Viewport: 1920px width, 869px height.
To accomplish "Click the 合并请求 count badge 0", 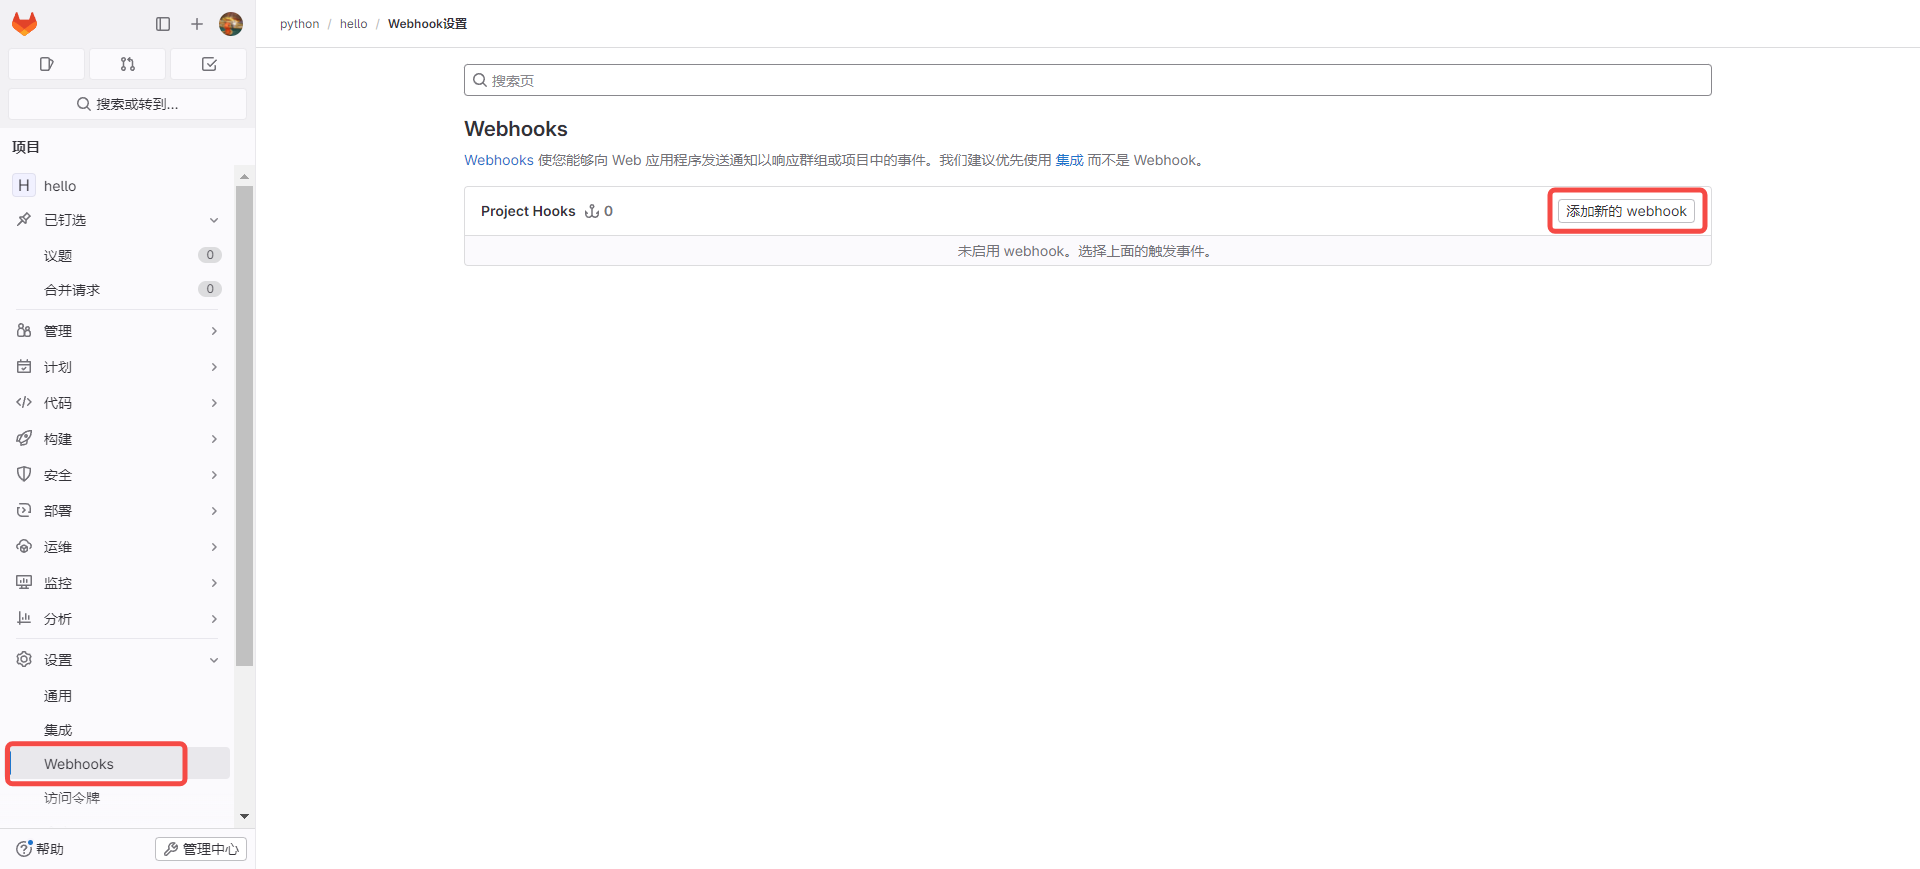I will coord(209,289).
